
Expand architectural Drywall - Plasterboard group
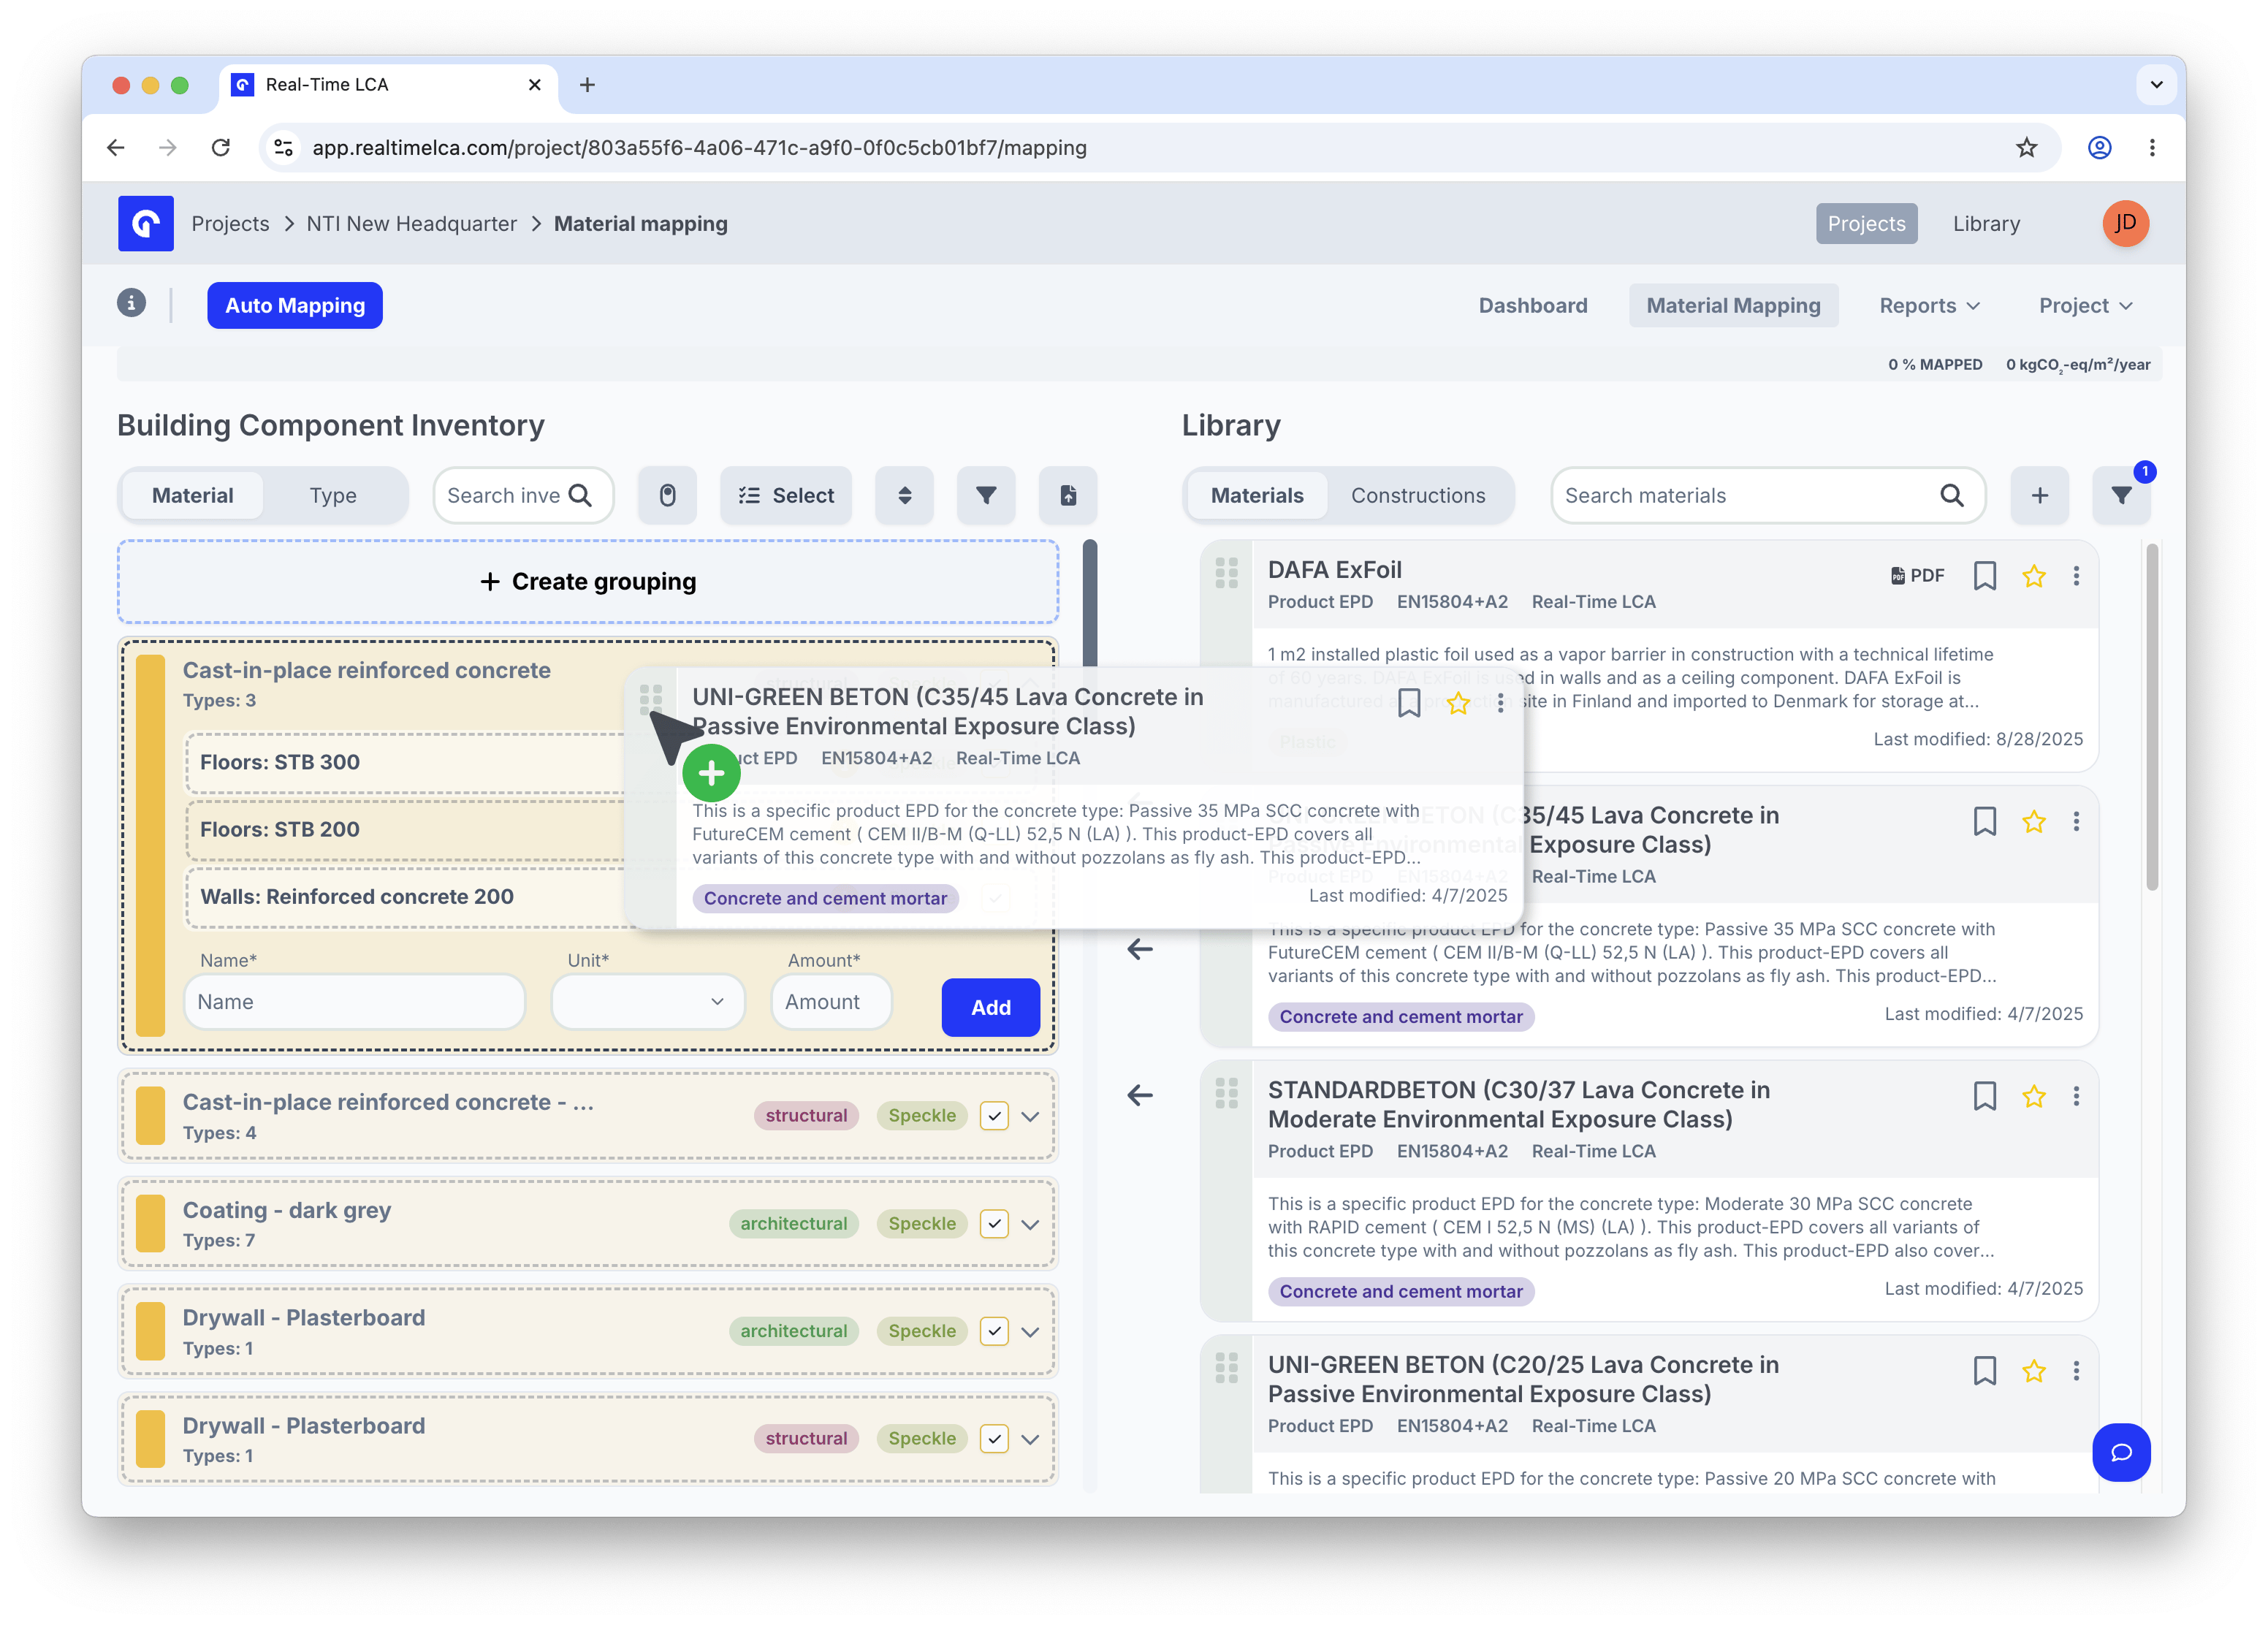[x=1030, y=1333]
